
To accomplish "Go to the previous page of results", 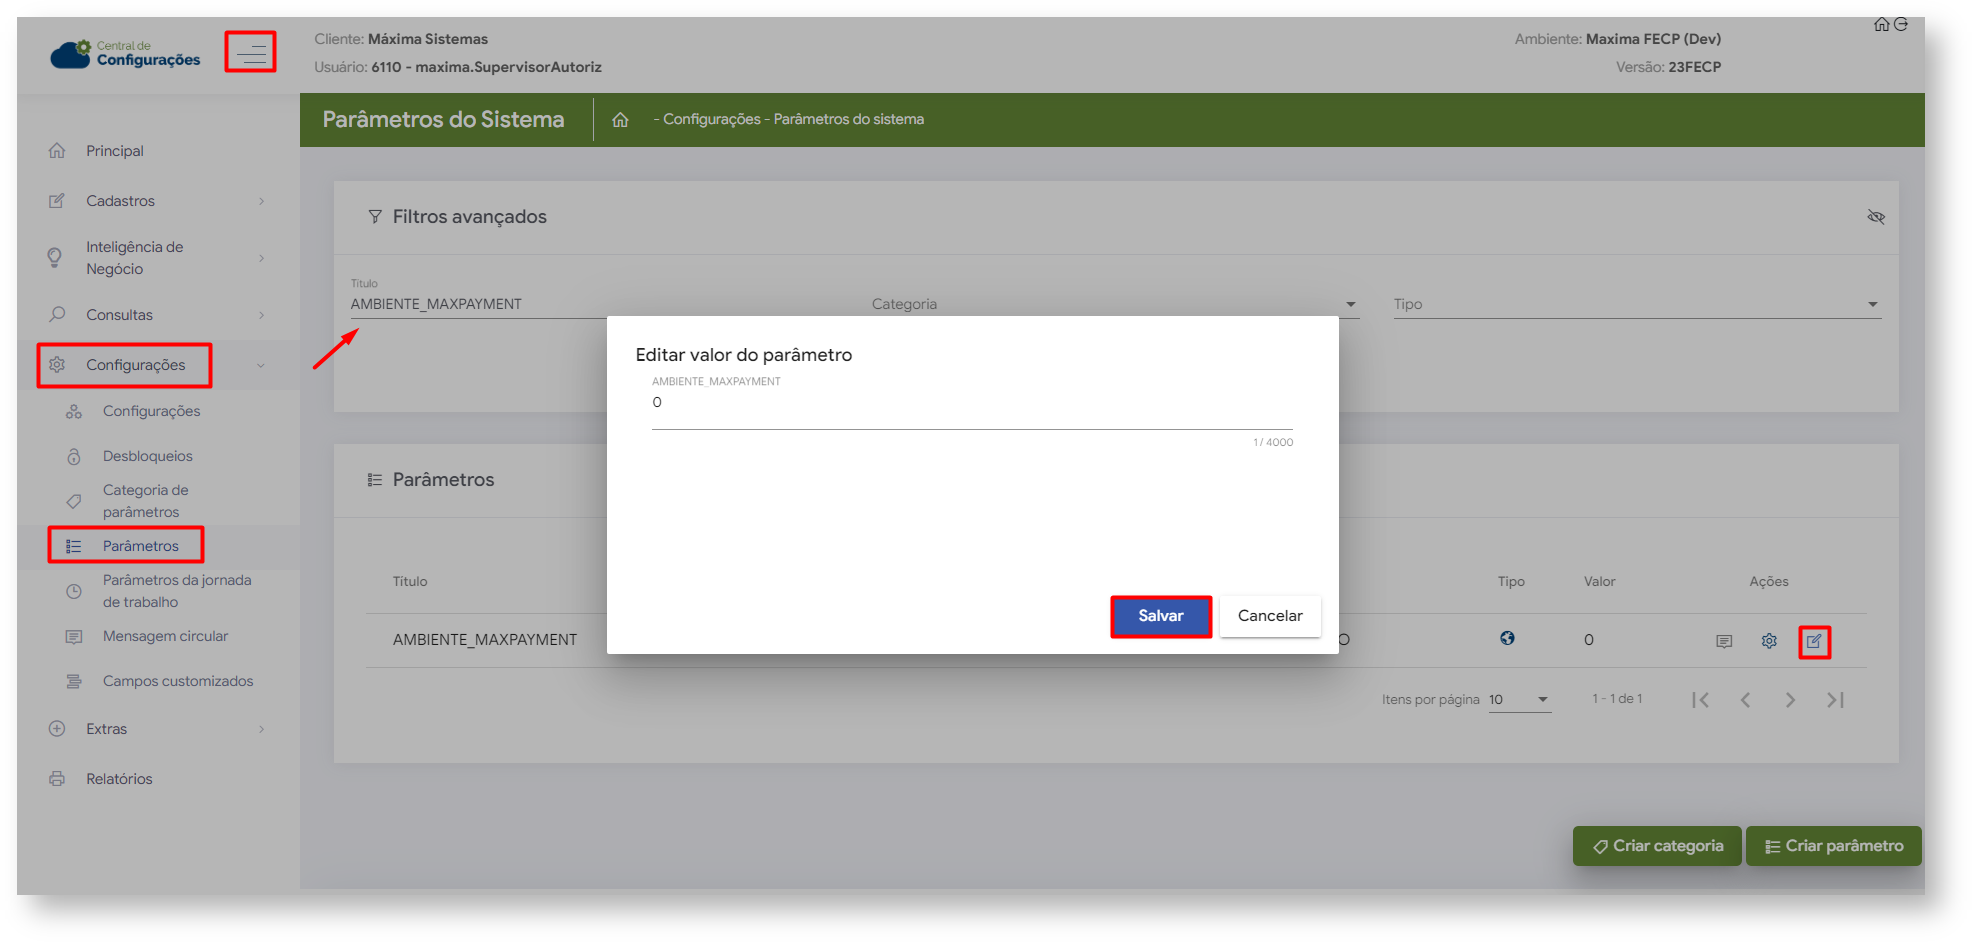I will [1745, 700].
